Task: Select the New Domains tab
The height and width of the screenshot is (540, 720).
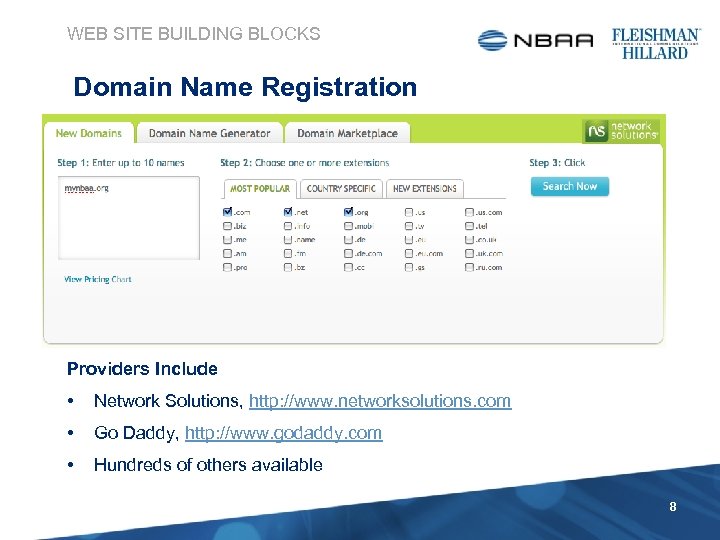Action: [x=89, y=133]
